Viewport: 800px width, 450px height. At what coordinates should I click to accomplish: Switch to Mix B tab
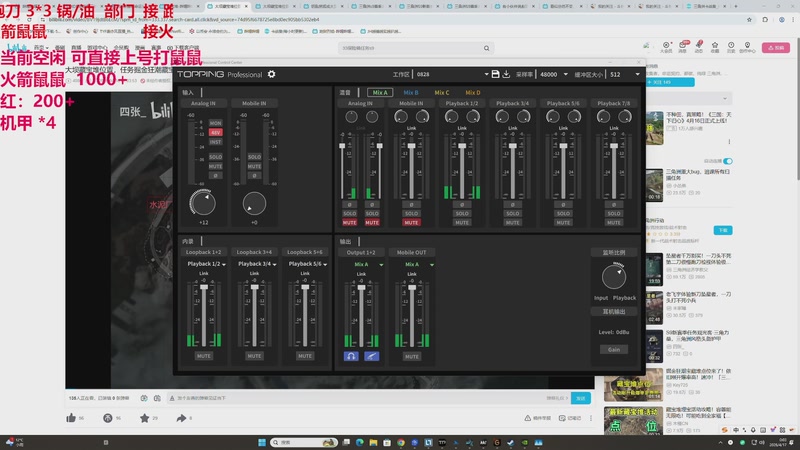point(411,92)
